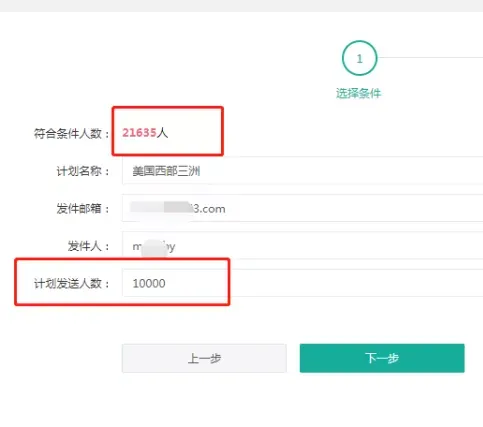Click the step 1 circle indicator
Viewport: 483px width, 427px height.
(x=359, y=58)
